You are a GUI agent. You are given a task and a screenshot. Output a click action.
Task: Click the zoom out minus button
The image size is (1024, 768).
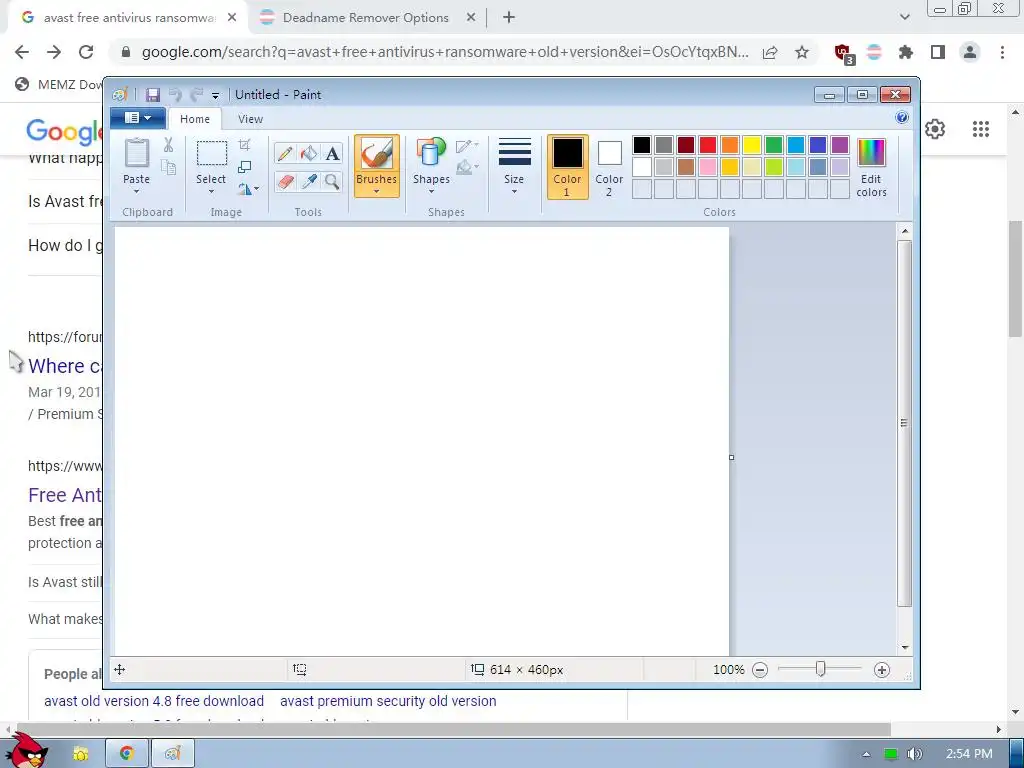[x=760, y=669]
